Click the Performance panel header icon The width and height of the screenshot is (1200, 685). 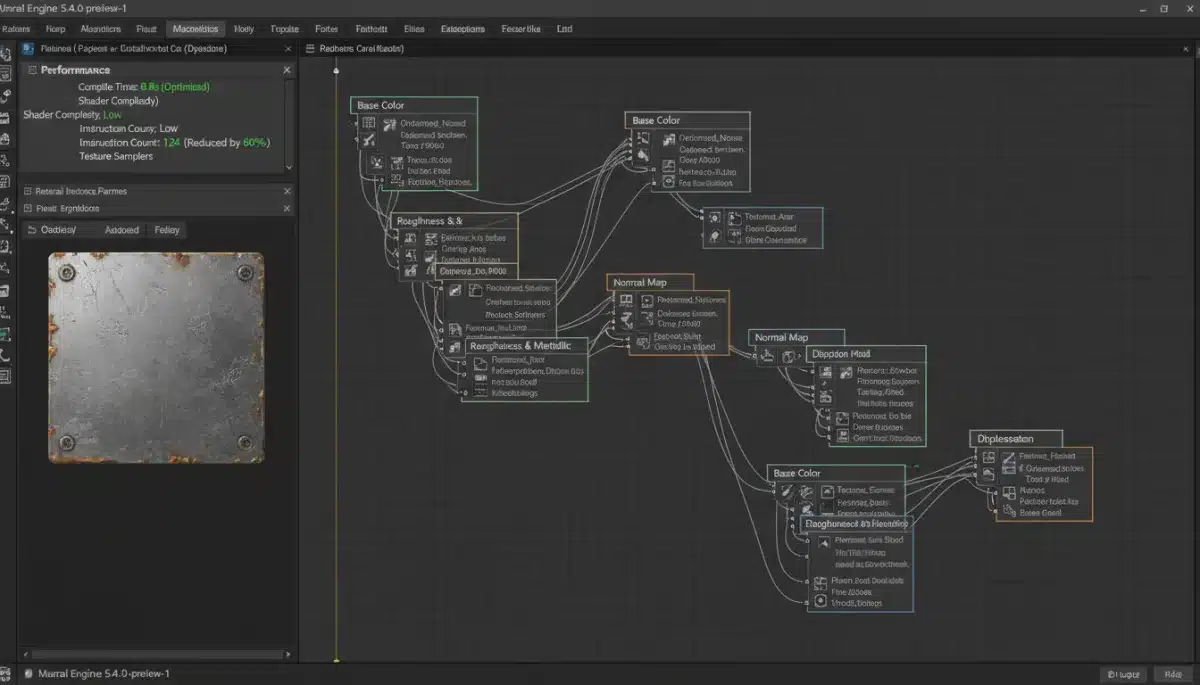tap(33, 70)
